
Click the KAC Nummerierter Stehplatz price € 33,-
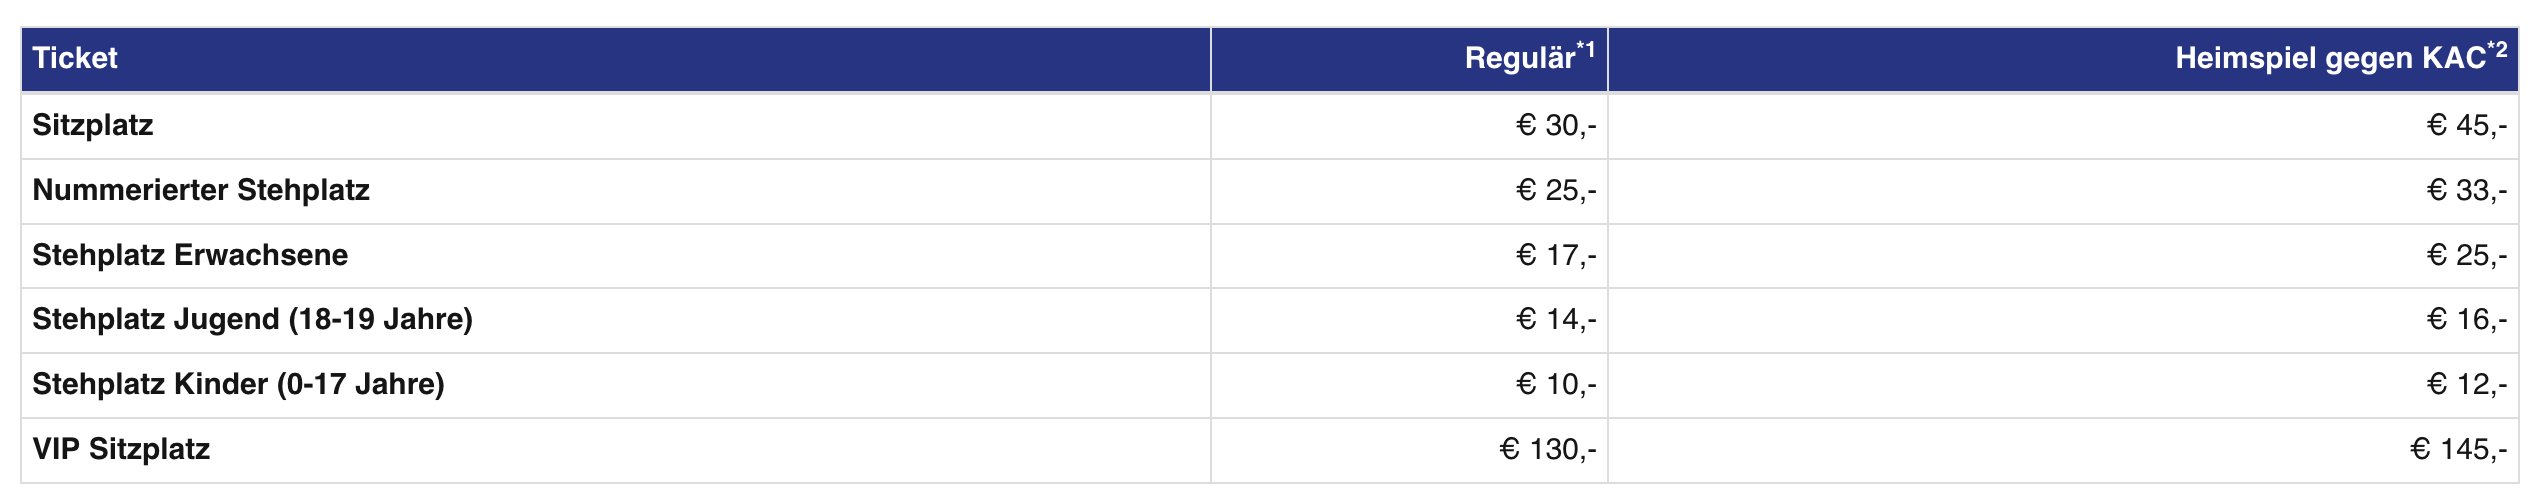[2467, 190]
